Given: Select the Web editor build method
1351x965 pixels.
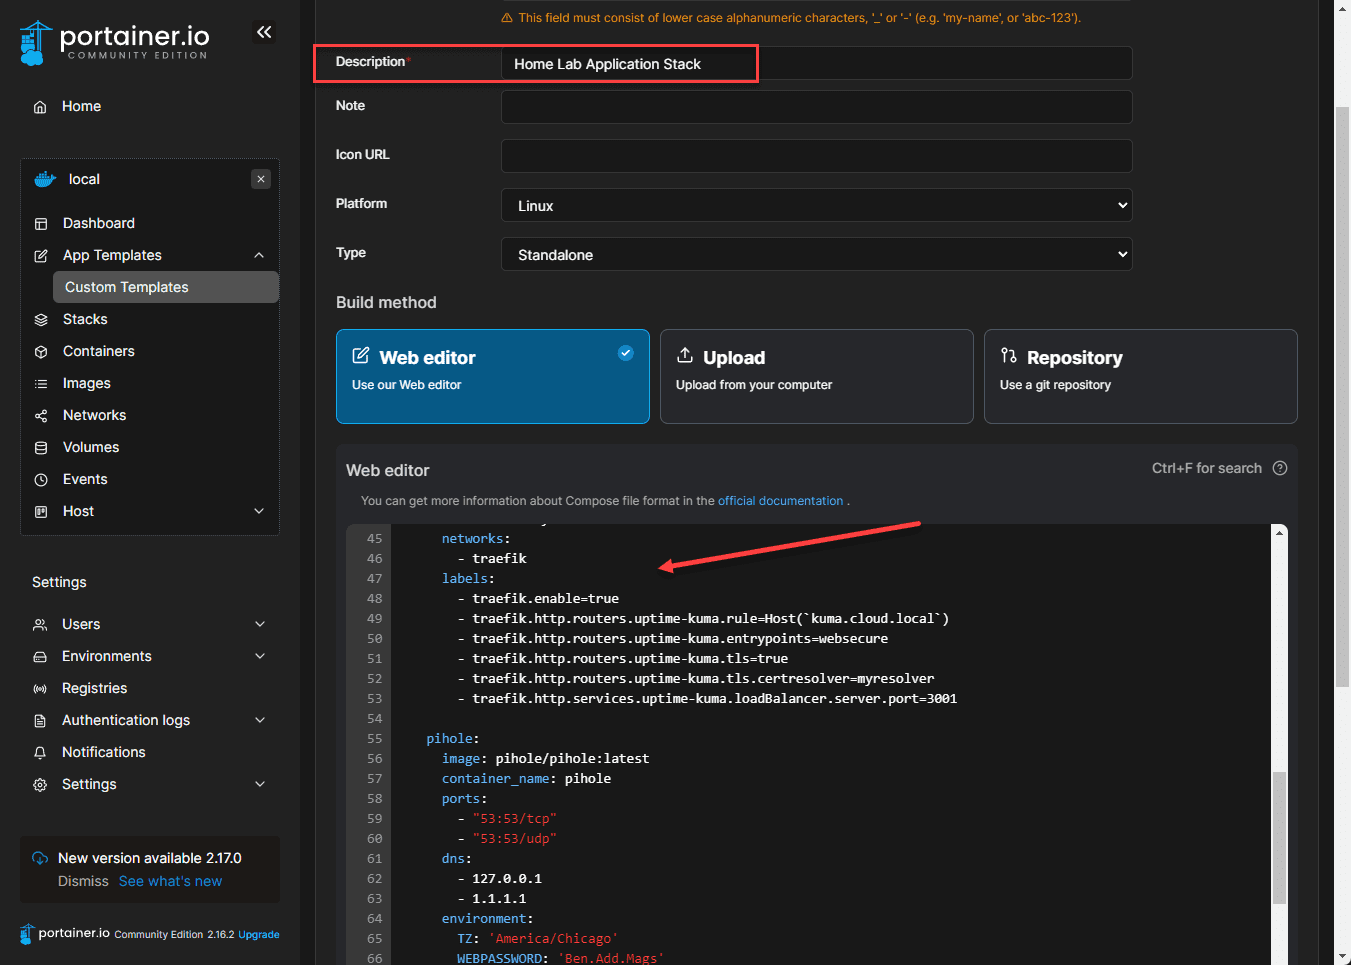Looking at the screenshot, I should point(492,376).
